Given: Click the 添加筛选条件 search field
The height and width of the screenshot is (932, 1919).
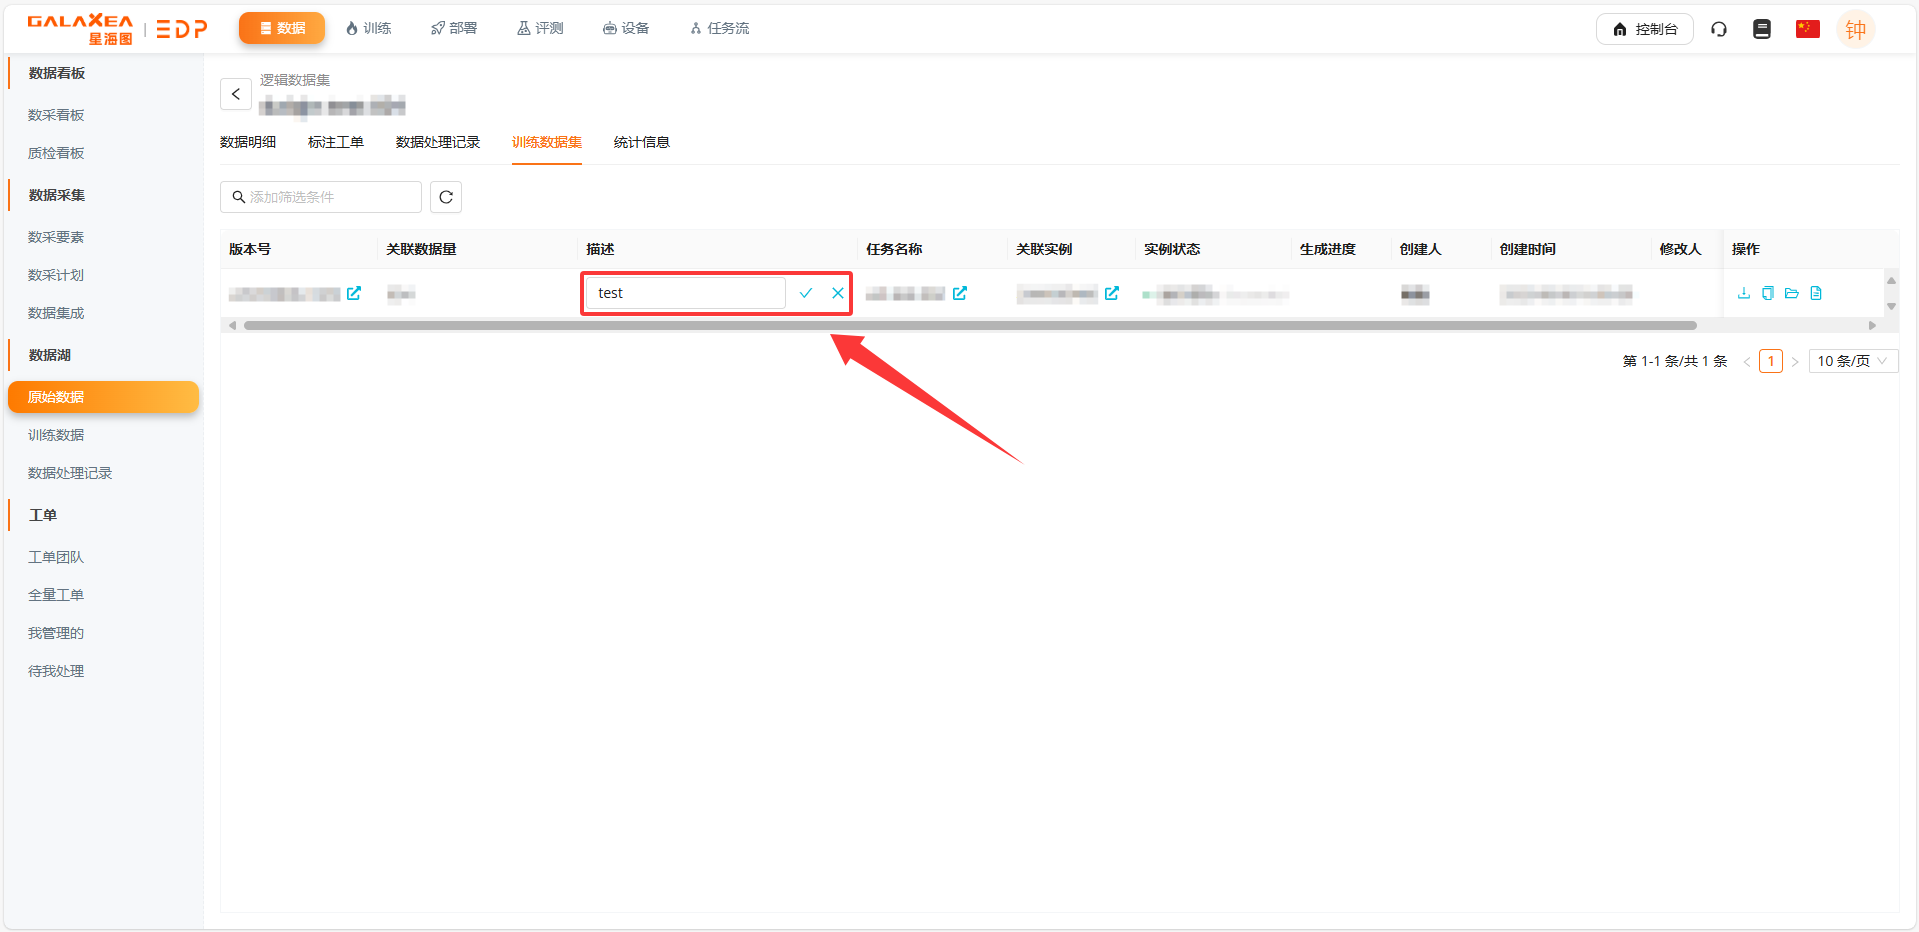Looking at the screenshot, I should pyautogui.click(x=321, y=197).
